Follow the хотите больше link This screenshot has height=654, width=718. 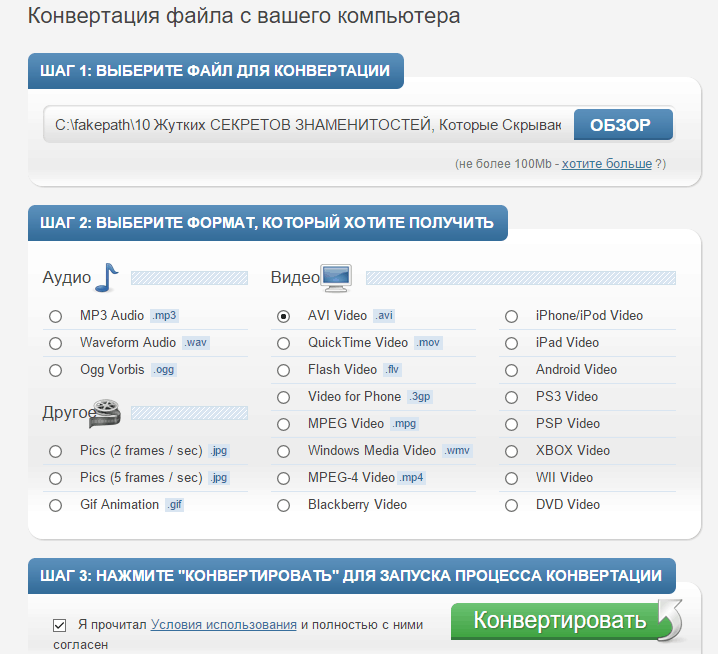[606, 163]
